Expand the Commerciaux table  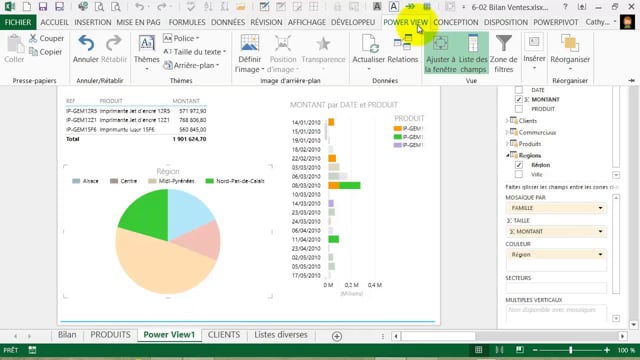click(507, 132)
